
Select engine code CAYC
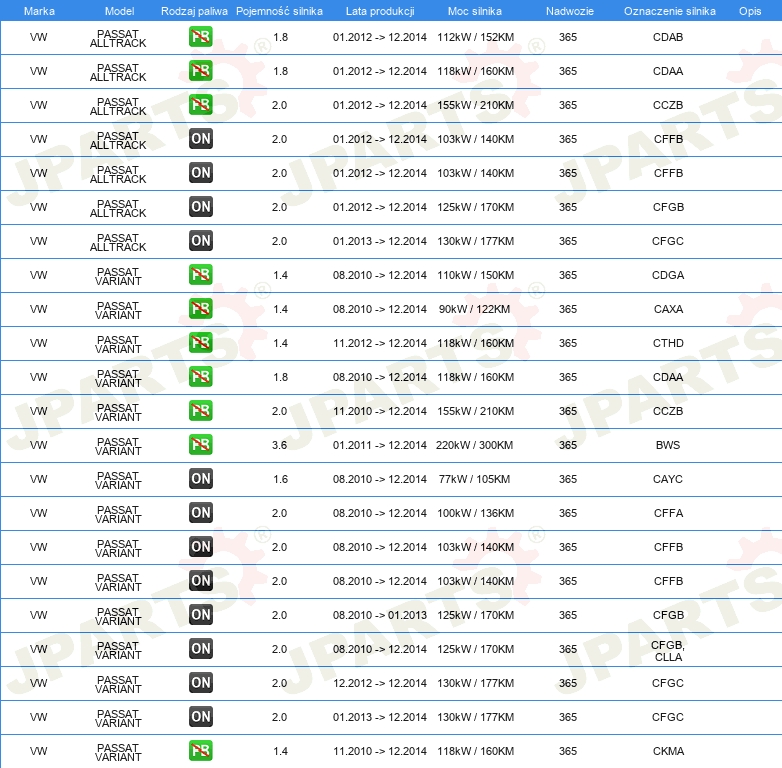tap(668, 479)
